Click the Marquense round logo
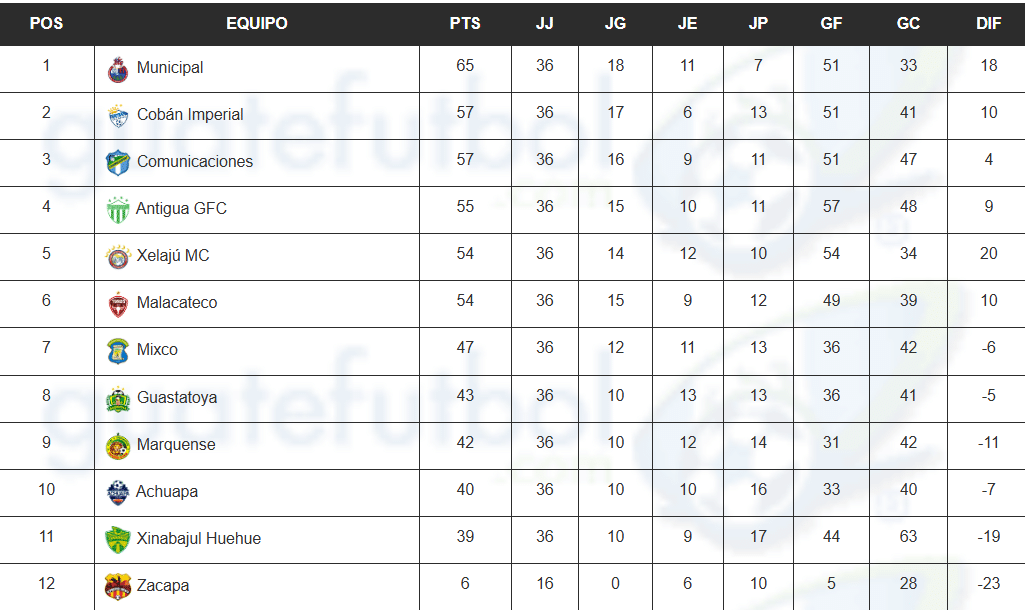This screenshot has height=610, width=1025. 118,447
